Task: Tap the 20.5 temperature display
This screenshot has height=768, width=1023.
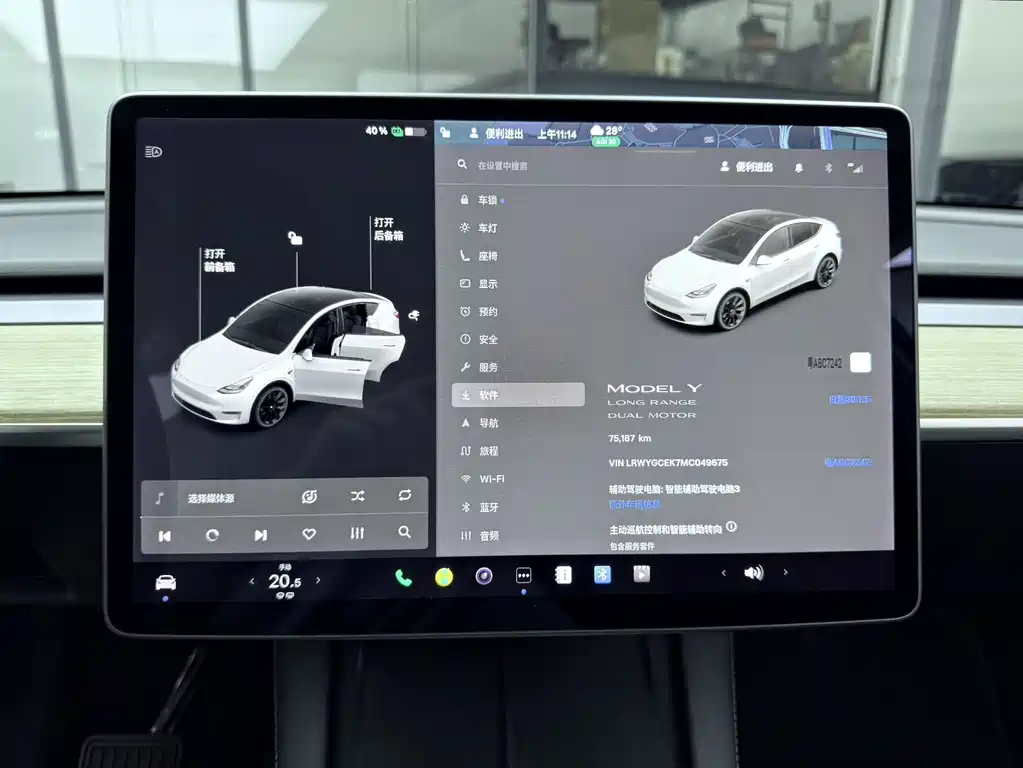Action: coord(284,581)
